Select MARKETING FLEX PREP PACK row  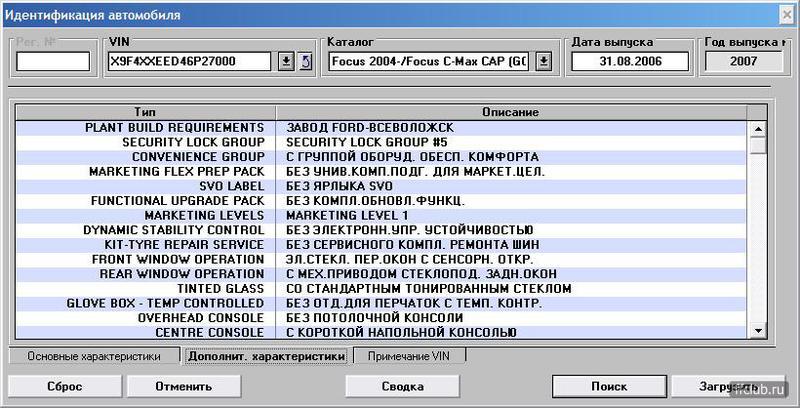381,172
